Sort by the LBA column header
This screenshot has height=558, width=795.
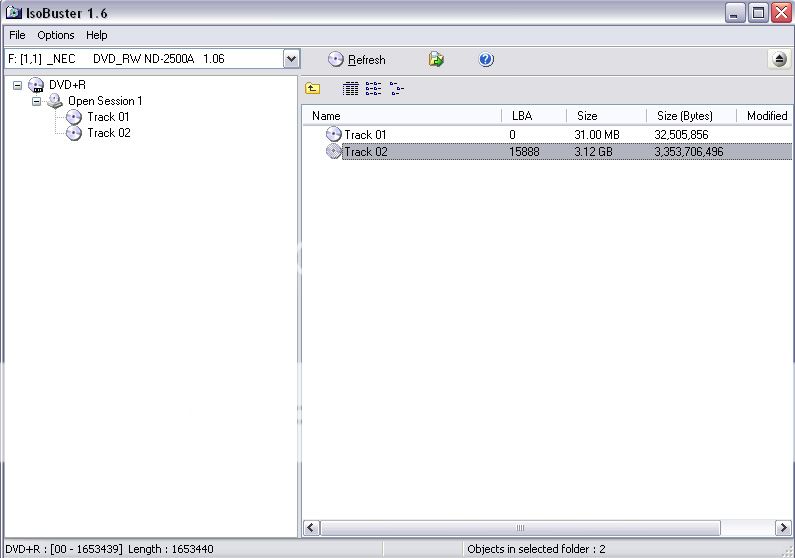pos(533,116)
